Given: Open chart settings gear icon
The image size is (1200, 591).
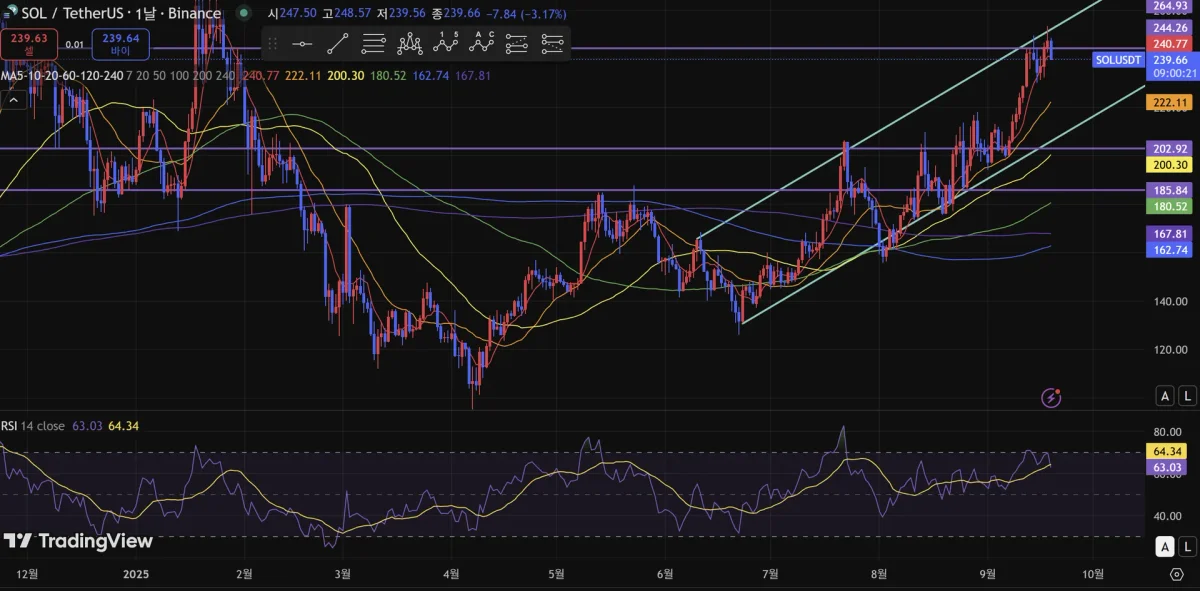Looking at the screenshot, I should (x=1176, y=574).
